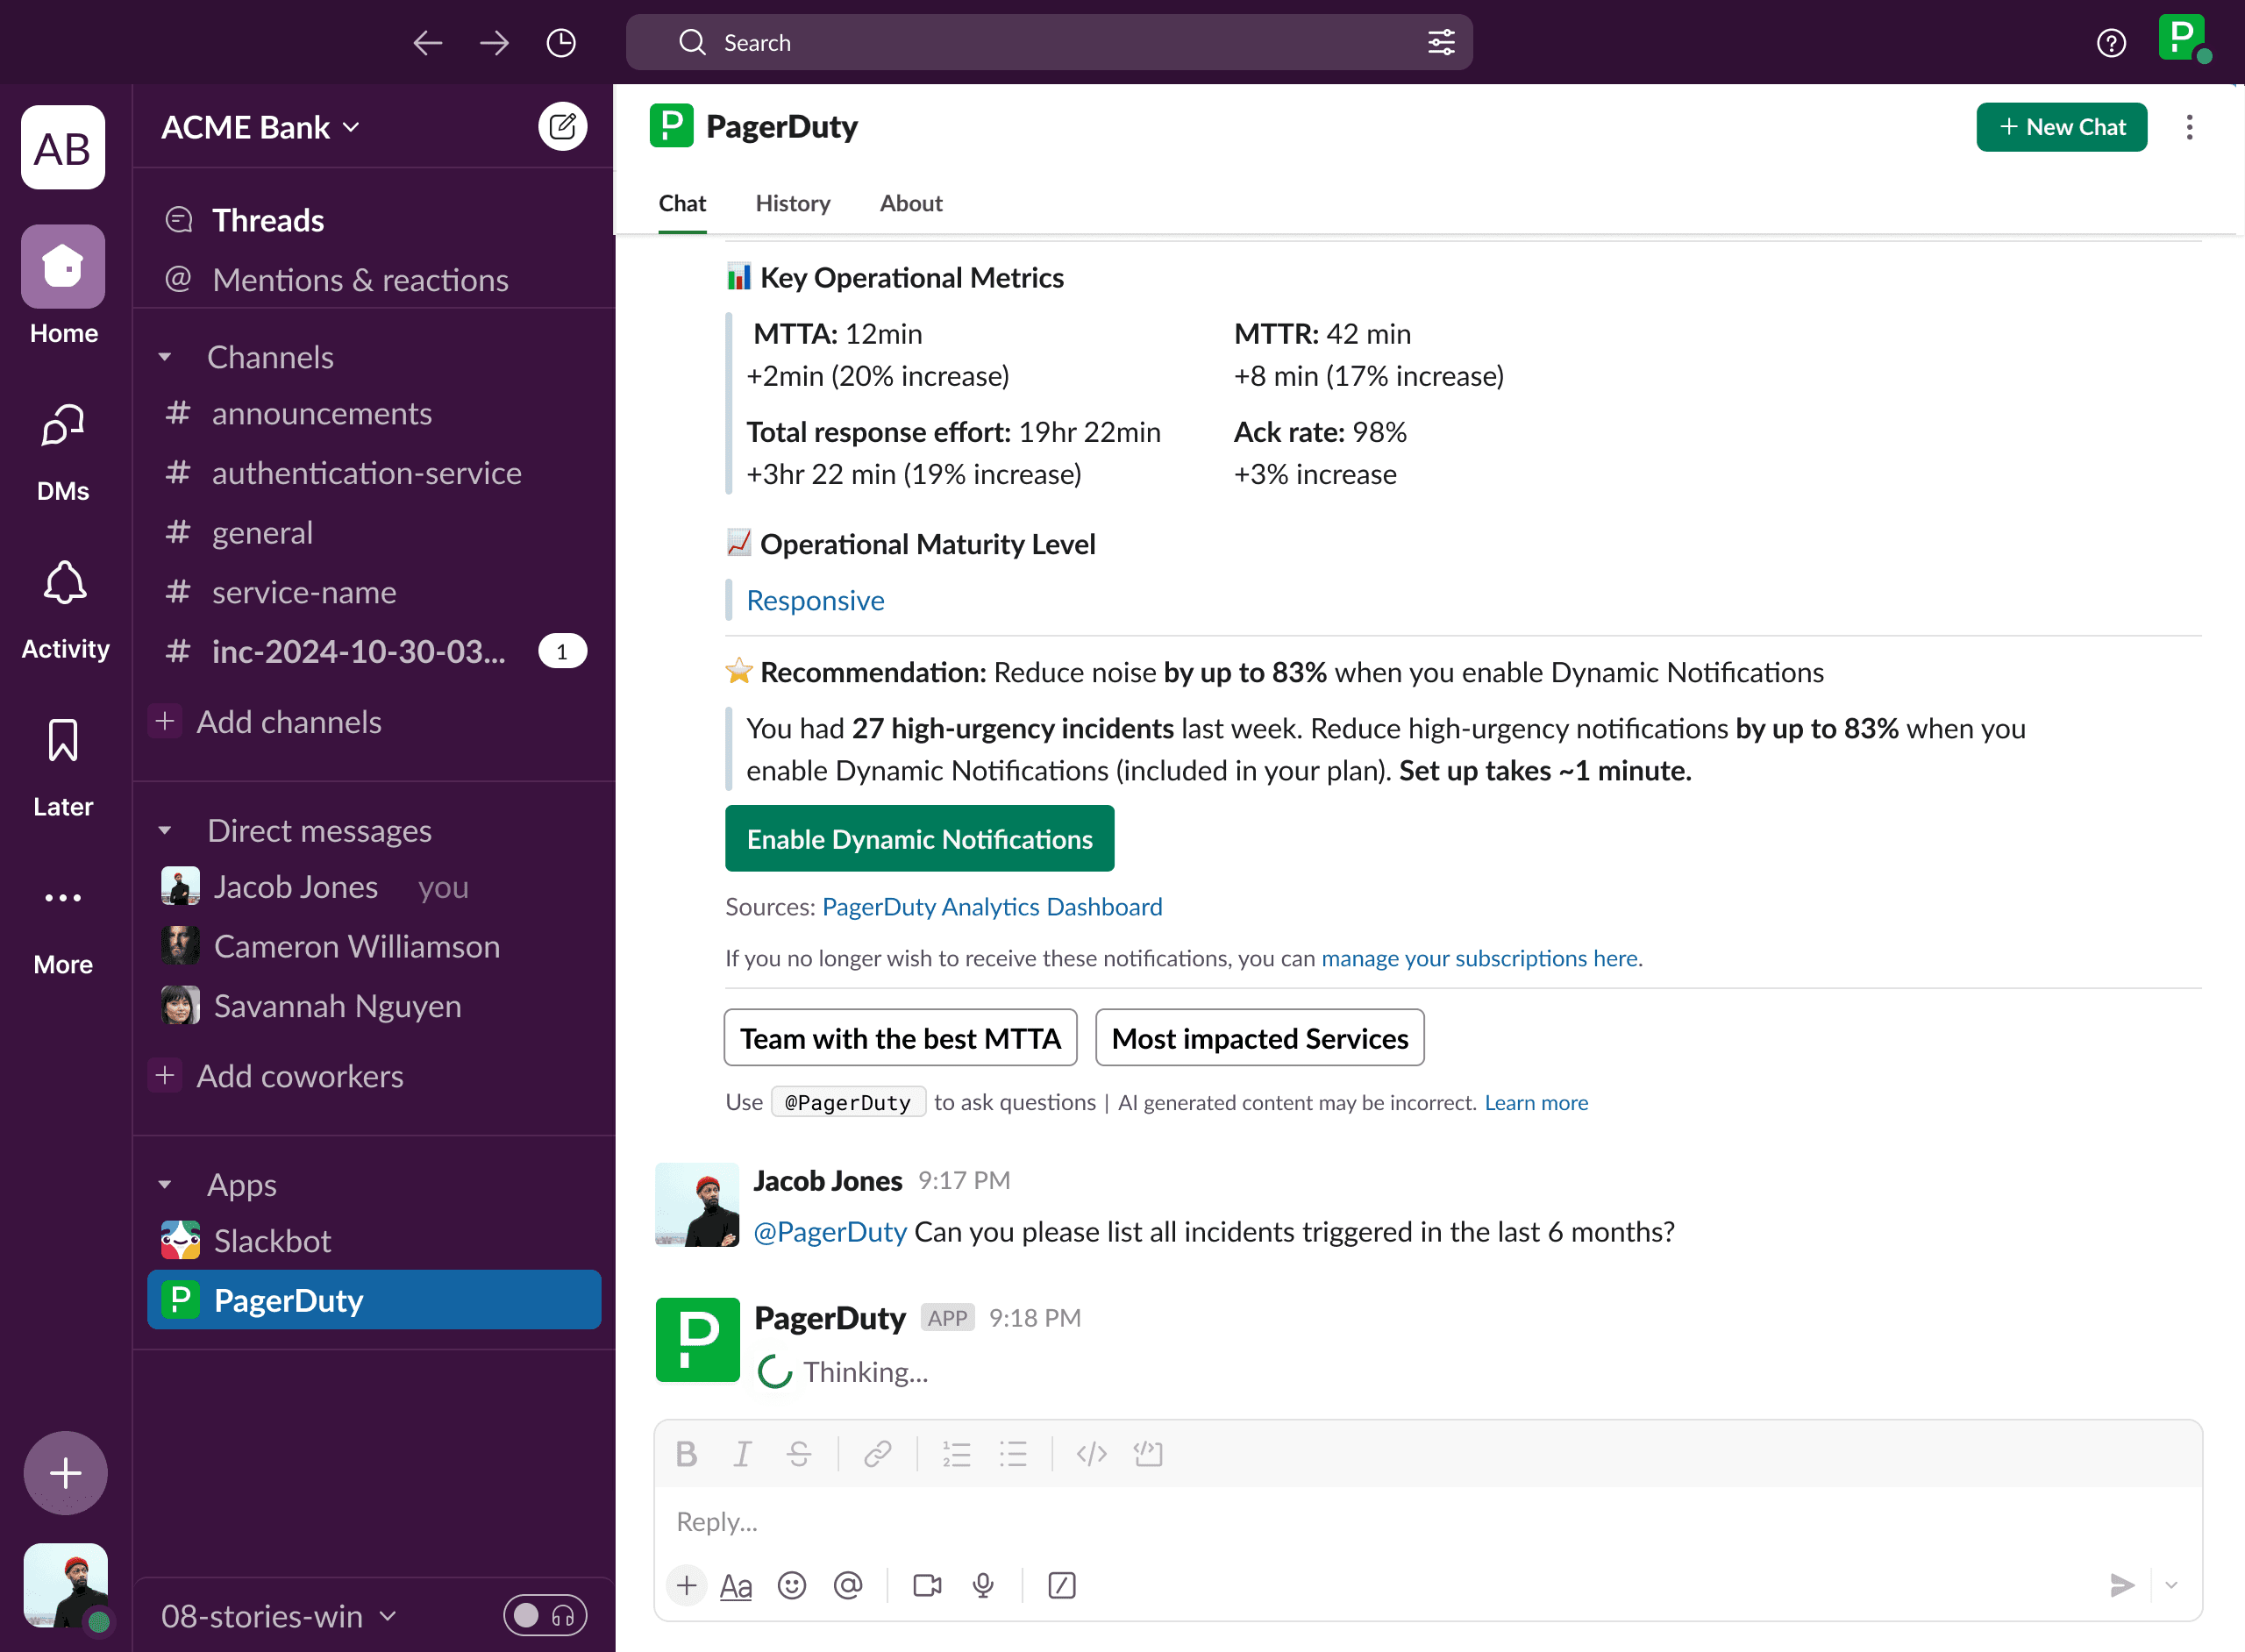Click into the Reply message field
Screen dimensions: 2245x1652
1400,1521
